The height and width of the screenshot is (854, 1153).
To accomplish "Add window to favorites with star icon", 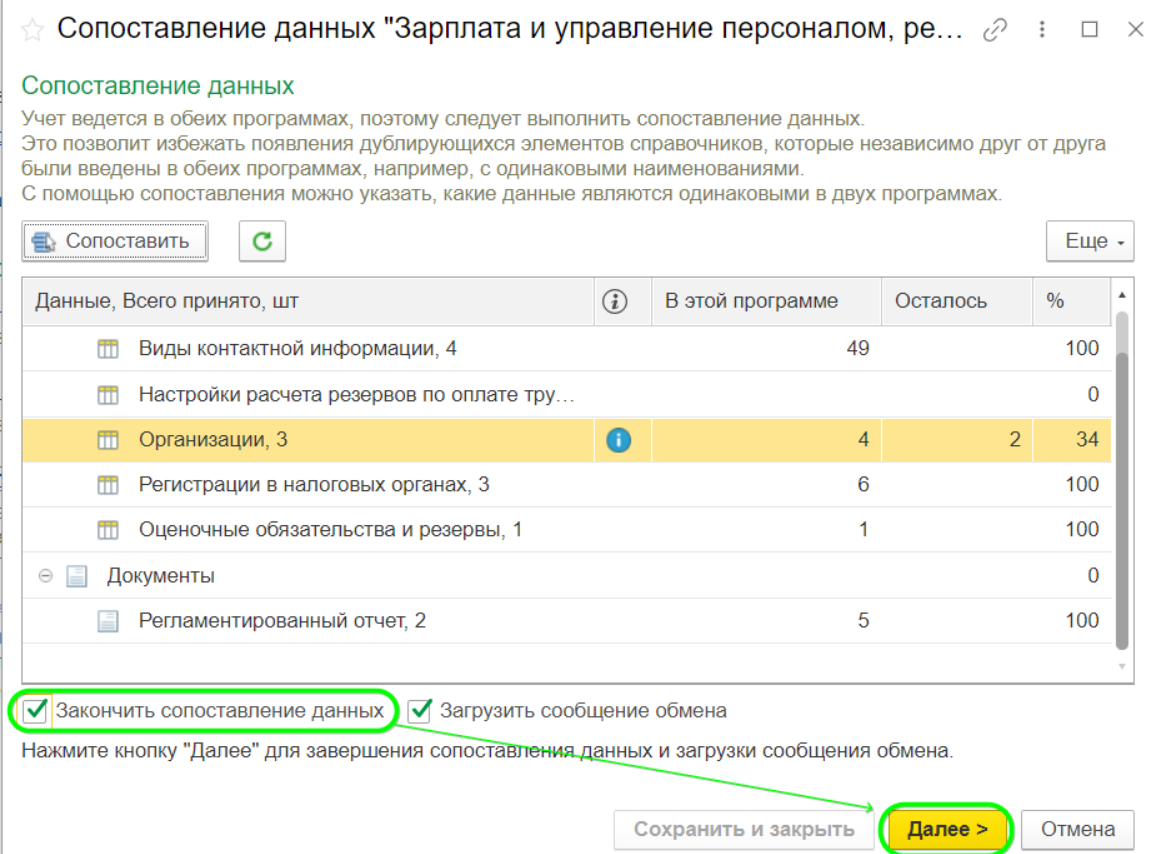I will 32,29.
